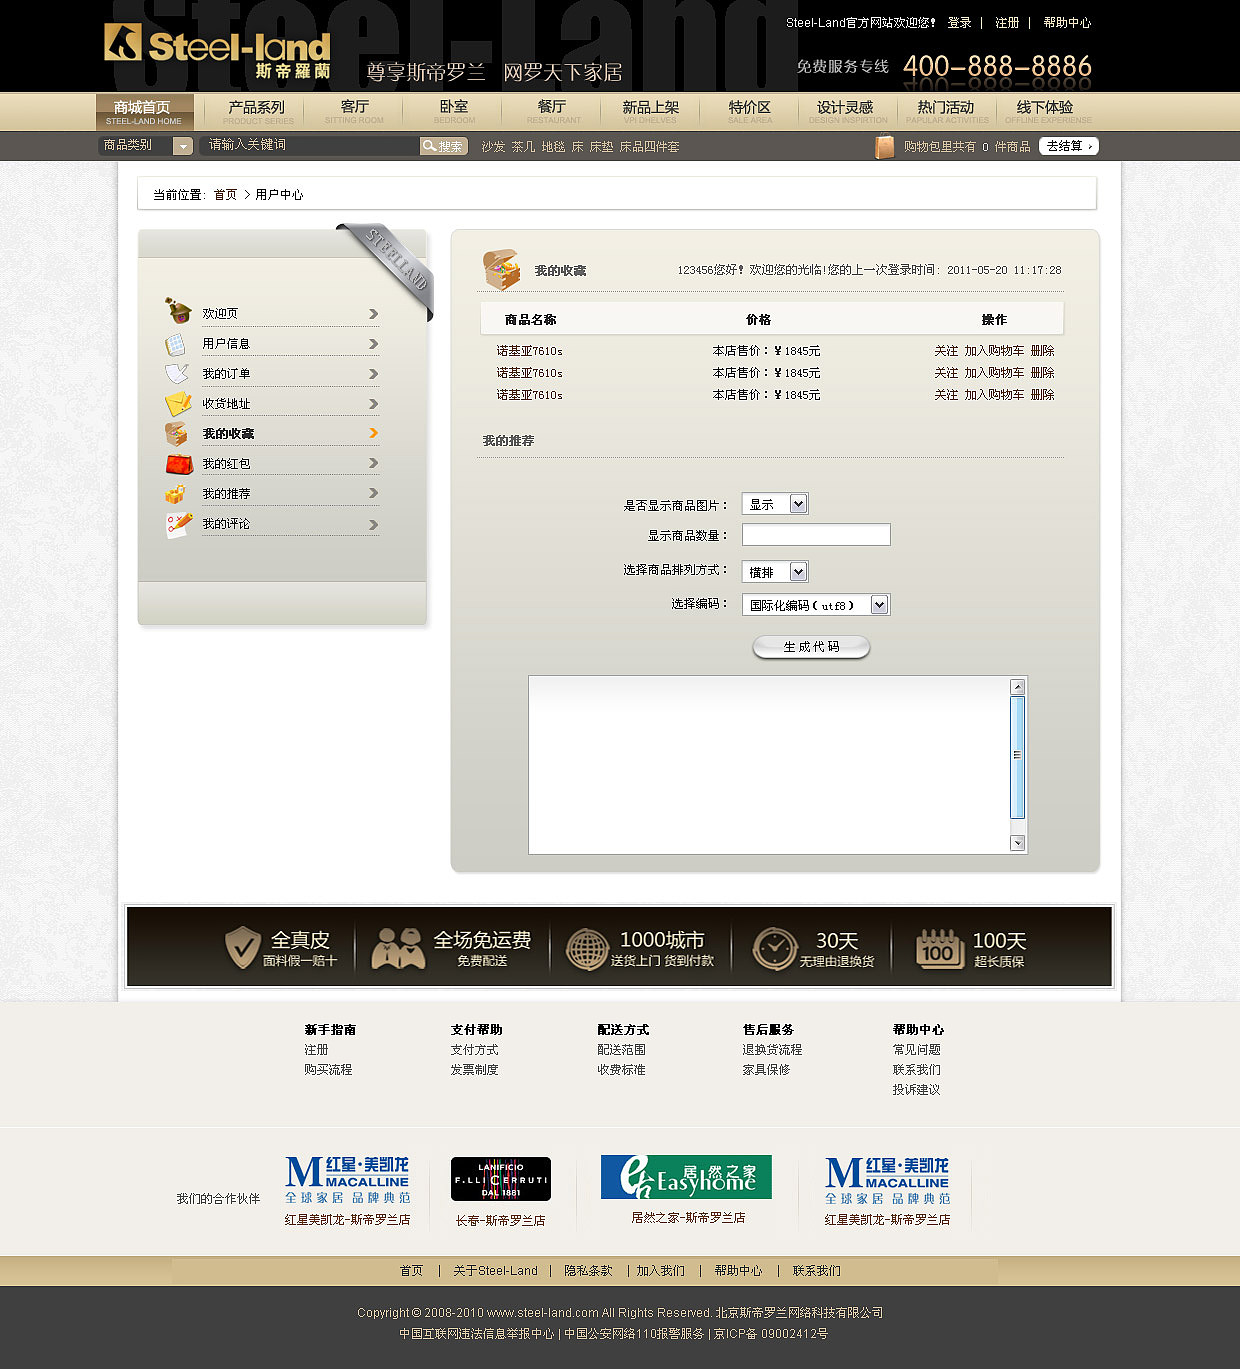Click the textarea scrollbar down arrow
1240x1369 pixels.
[1018, 843]
